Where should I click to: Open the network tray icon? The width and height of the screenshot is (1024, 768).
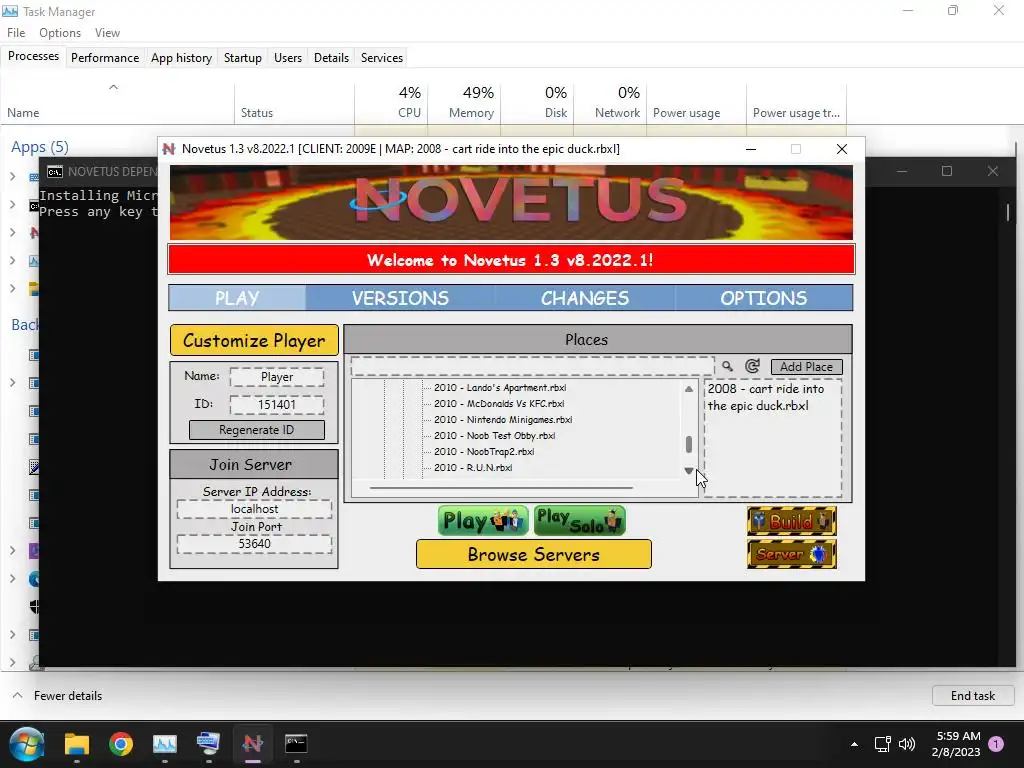tap(882, 744)
